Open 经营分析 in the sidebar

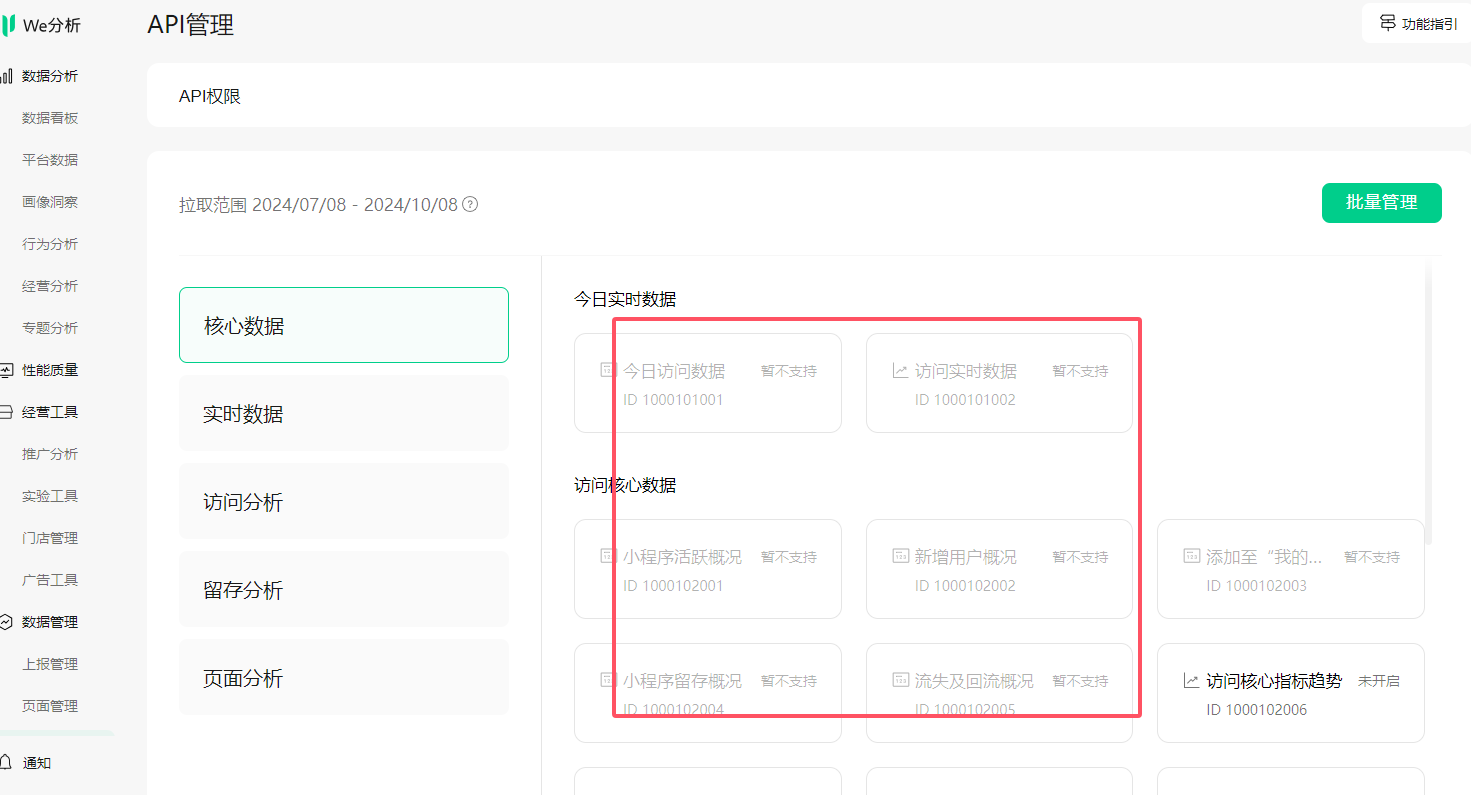pyautogui.click(x=50, y=286)
